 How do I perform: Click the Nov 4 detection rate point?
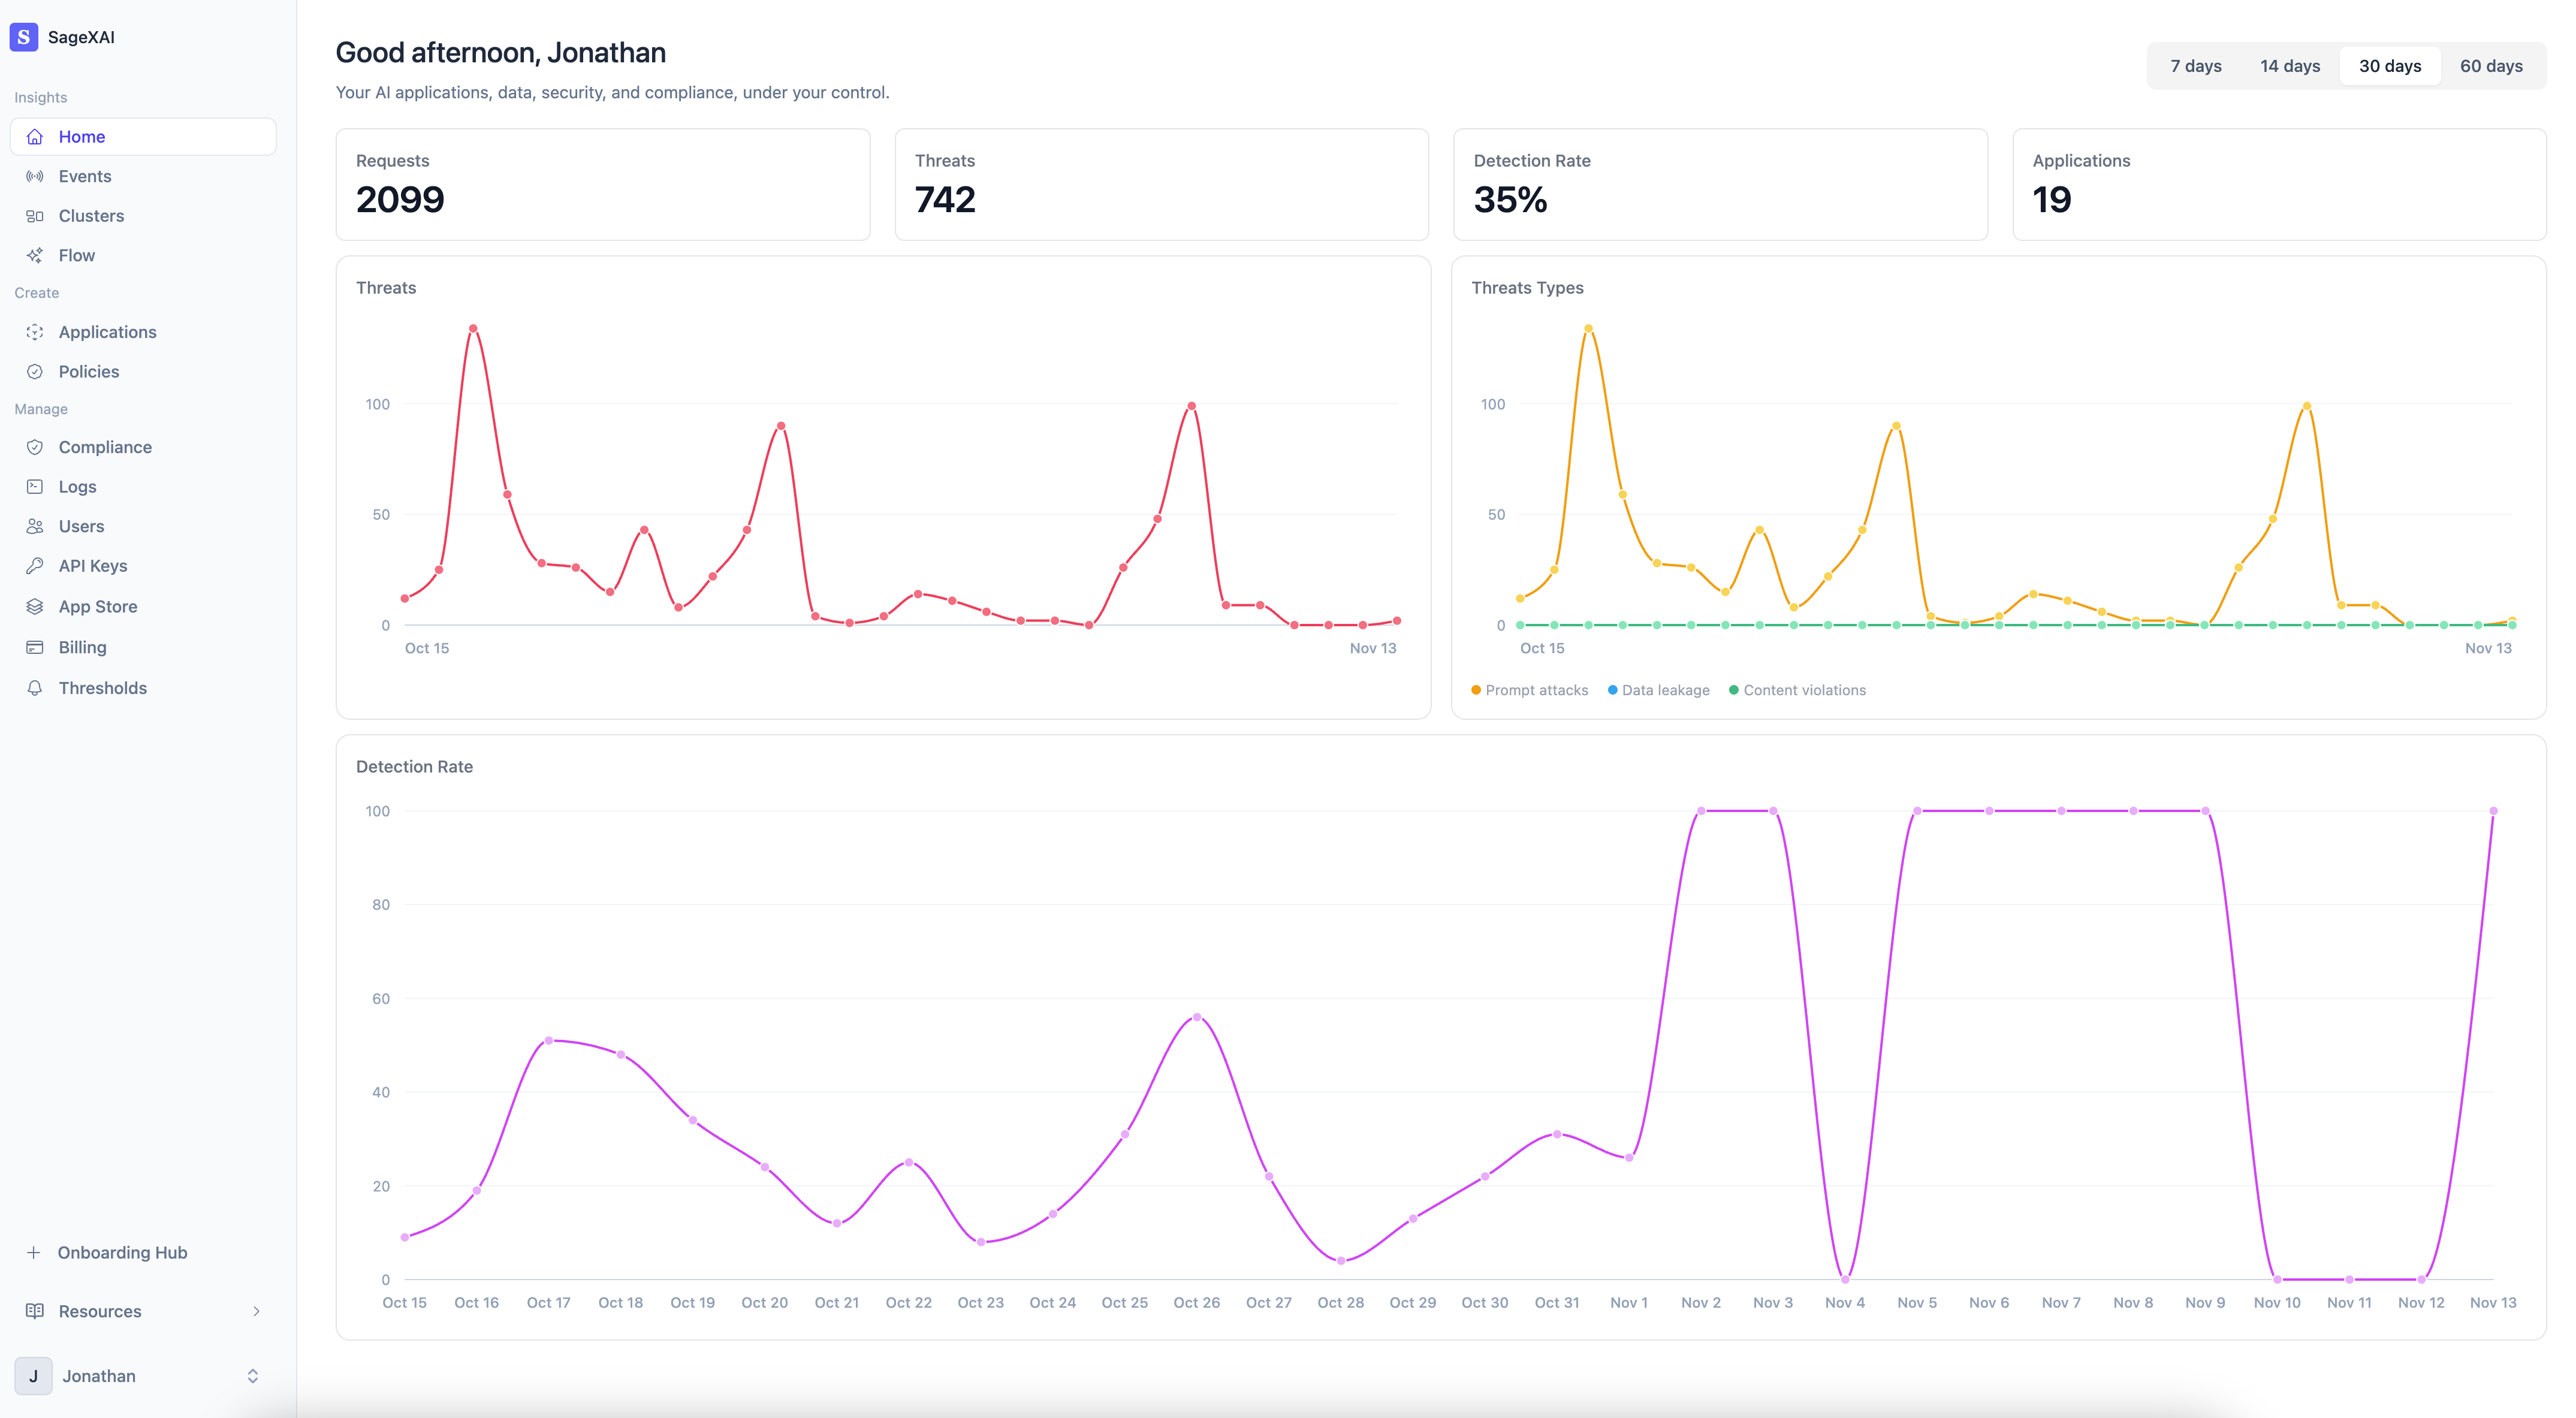click(1845, 1279)
